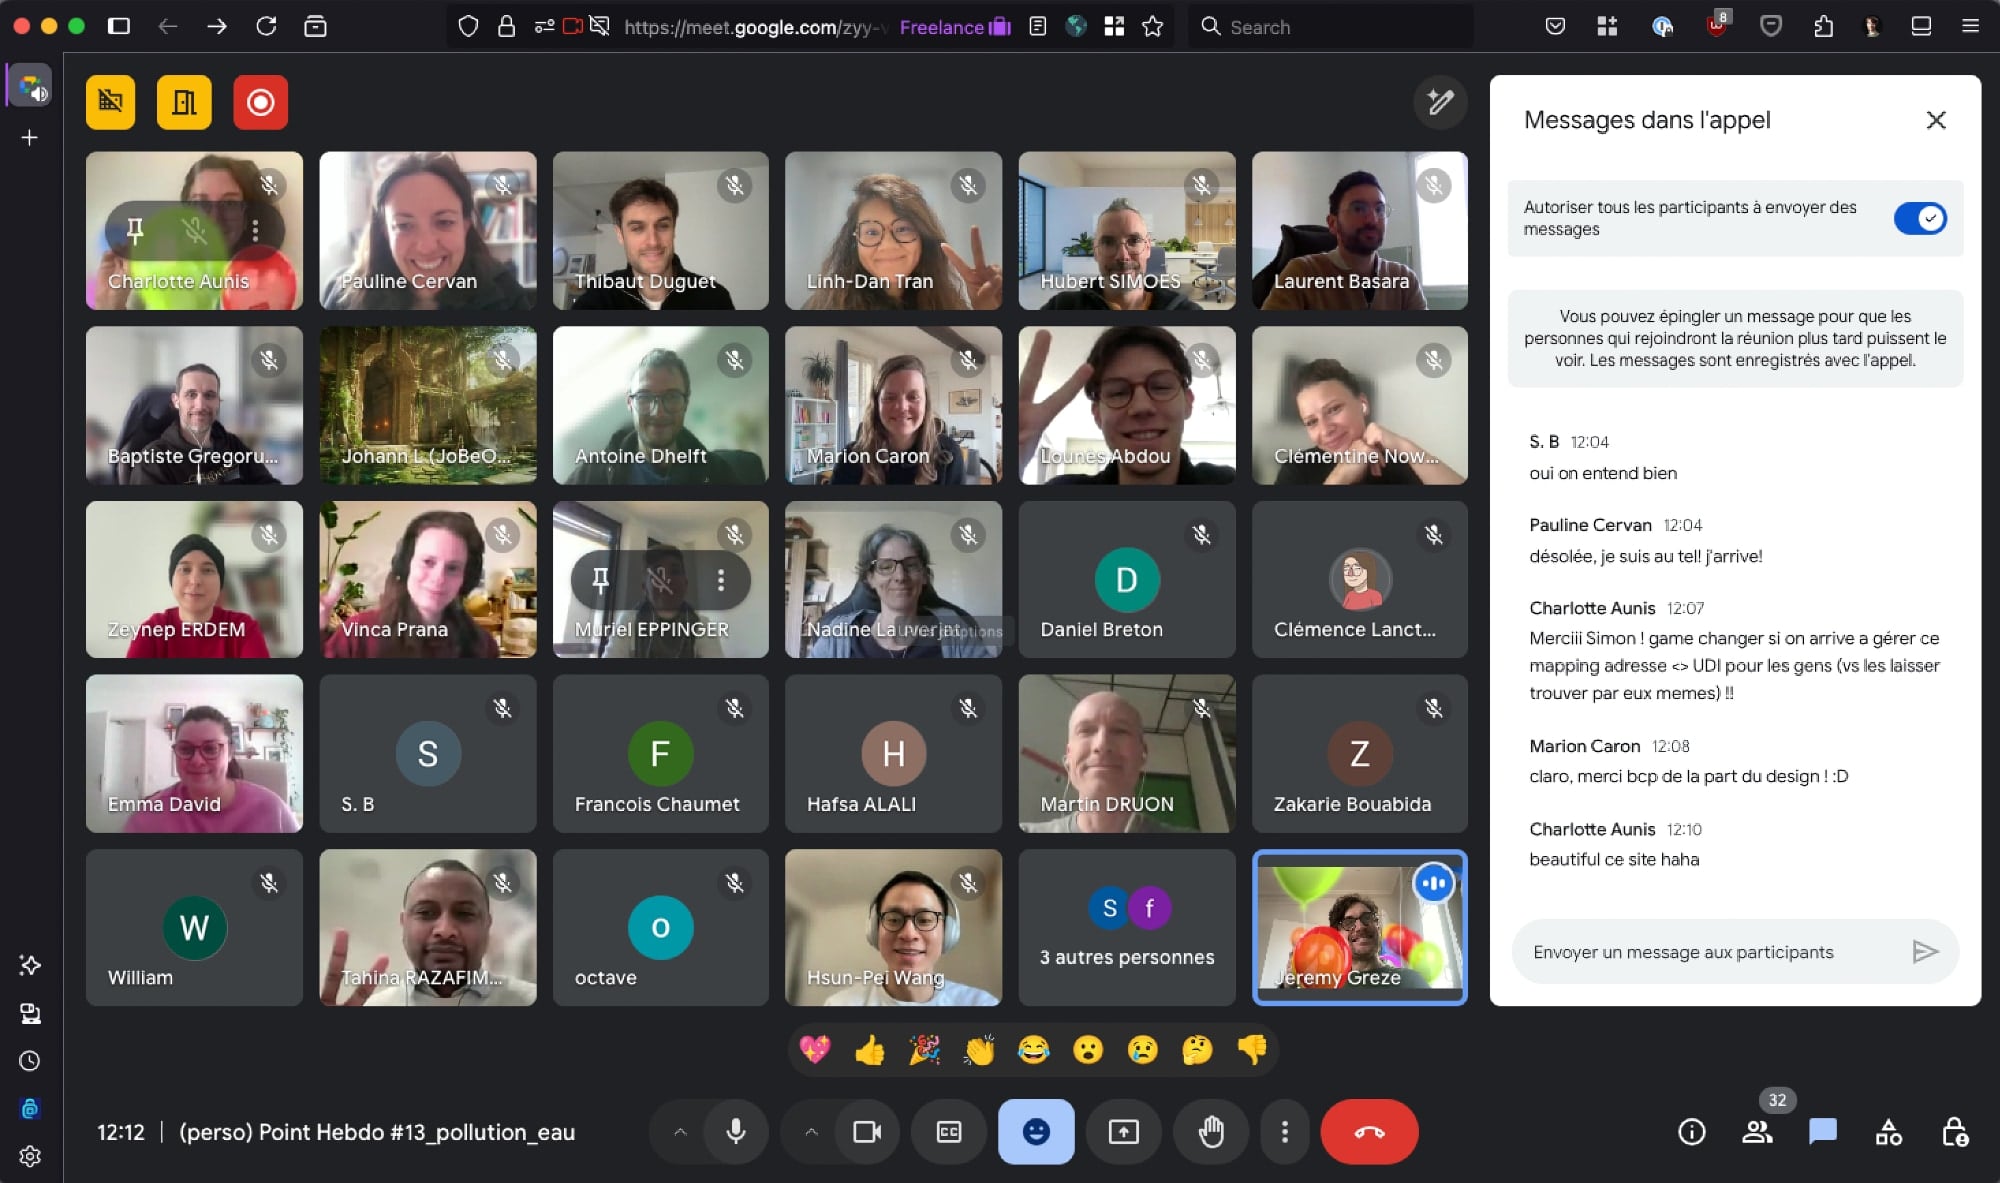This screenshot has width=2000, height=1183.
Task: Open the participants list
Action: (1757, 1132)
